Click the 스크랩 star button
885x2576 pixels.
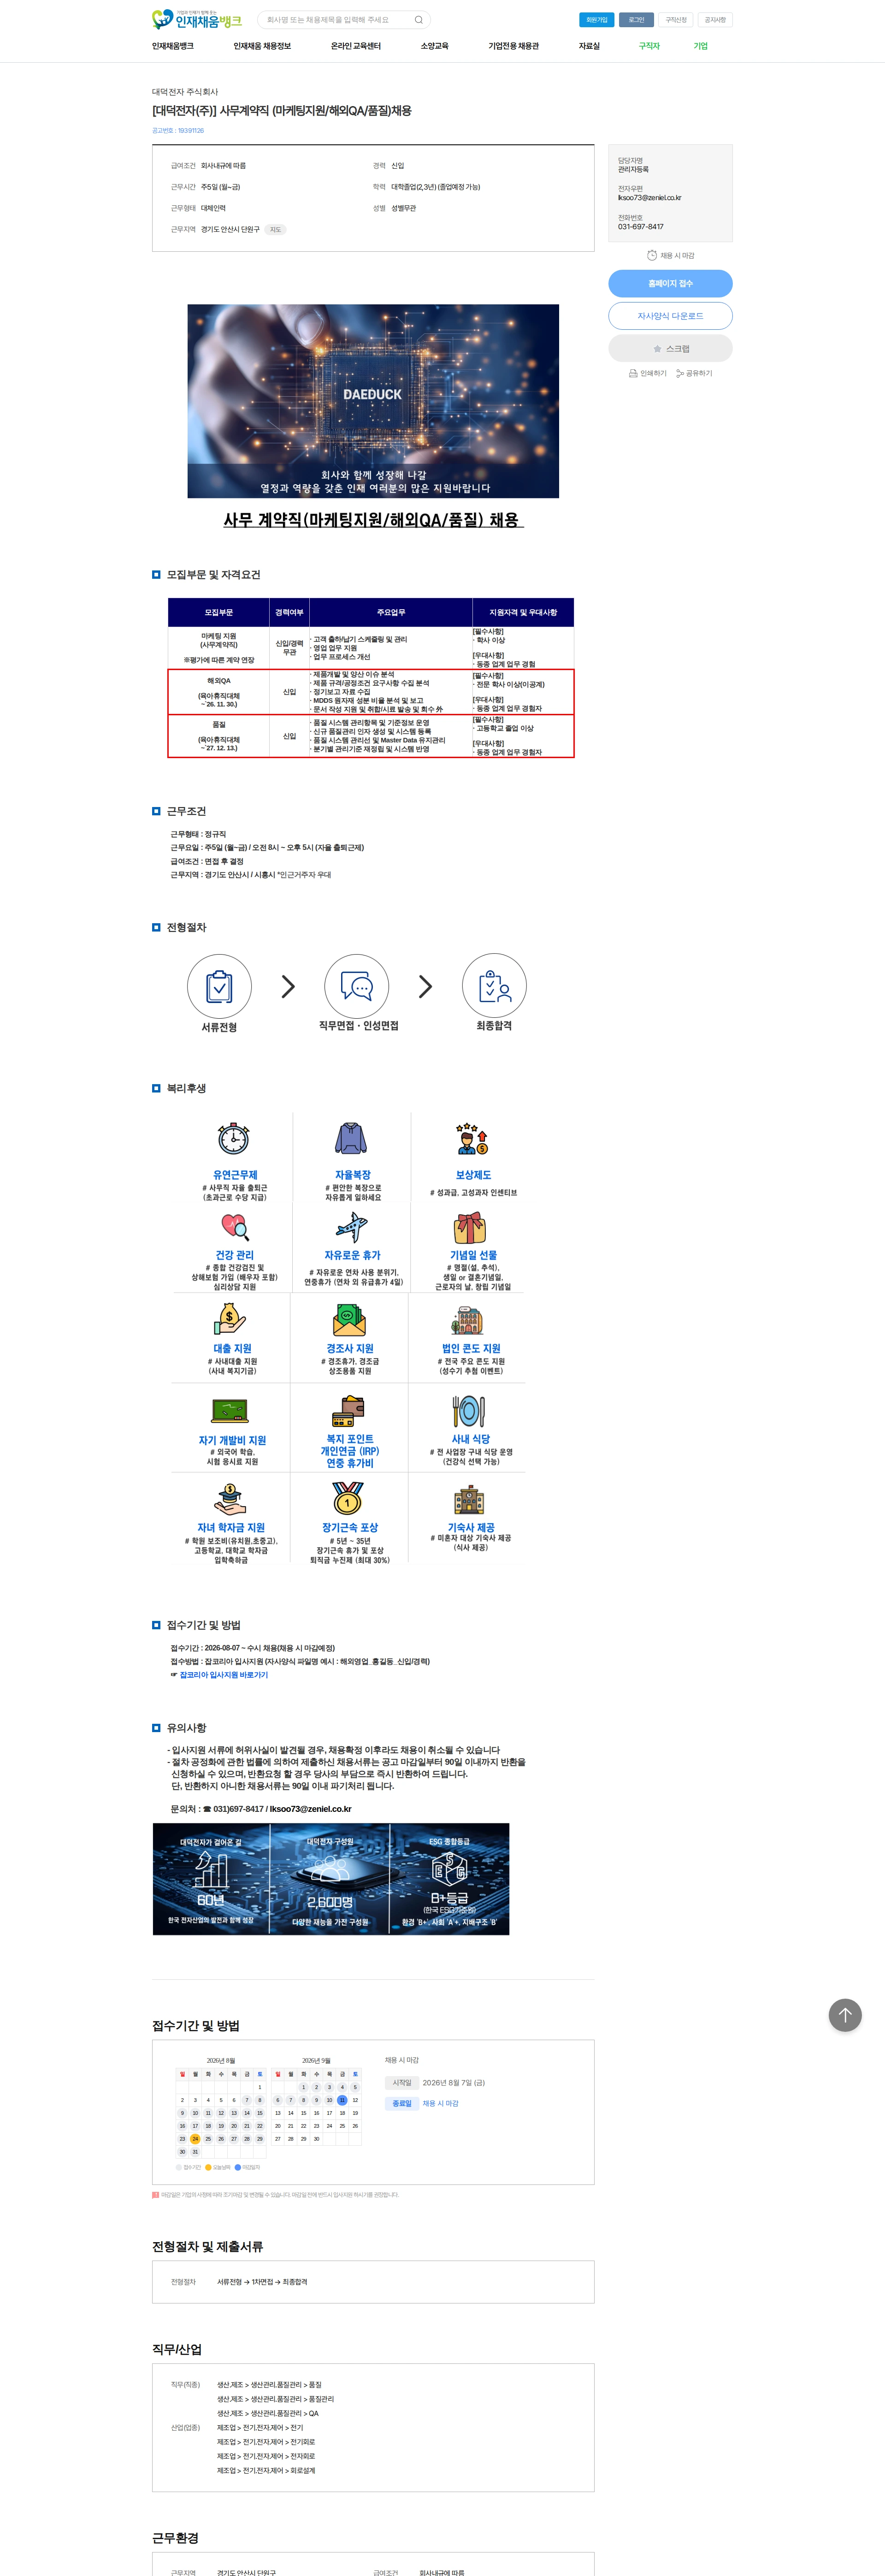tap(670, 348)
